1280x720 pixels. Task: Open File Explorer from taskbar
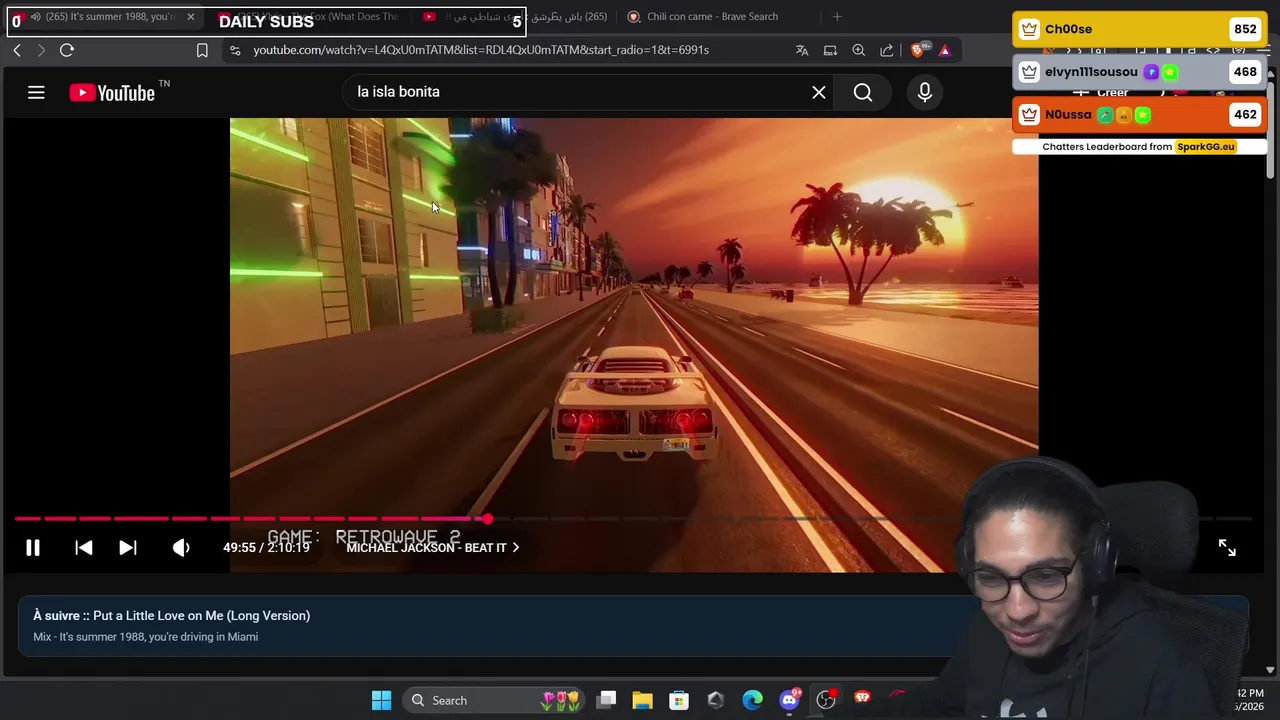(x=642, y=700)
